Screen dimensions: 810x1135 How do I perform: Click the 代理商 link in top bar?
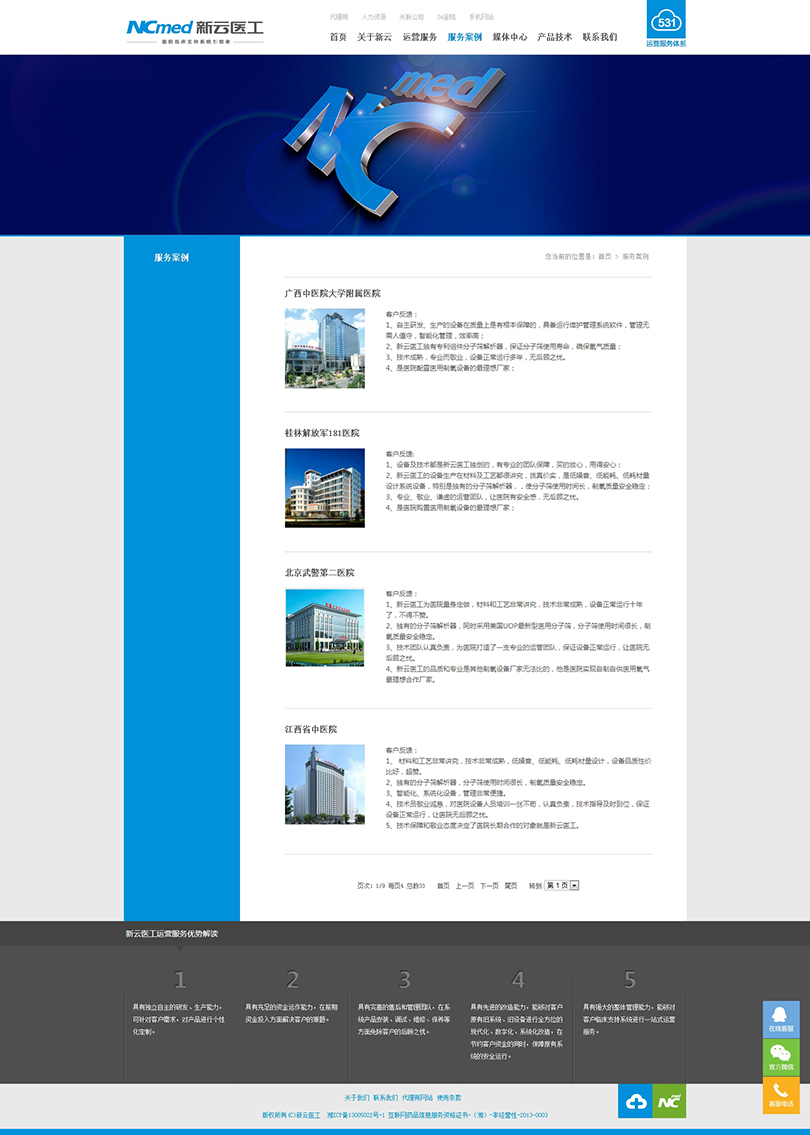pos(339,17)
